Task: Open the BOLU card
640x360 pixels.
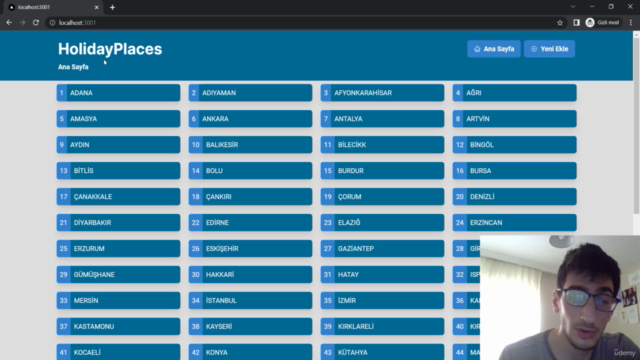Action: [x=250, y=171]
